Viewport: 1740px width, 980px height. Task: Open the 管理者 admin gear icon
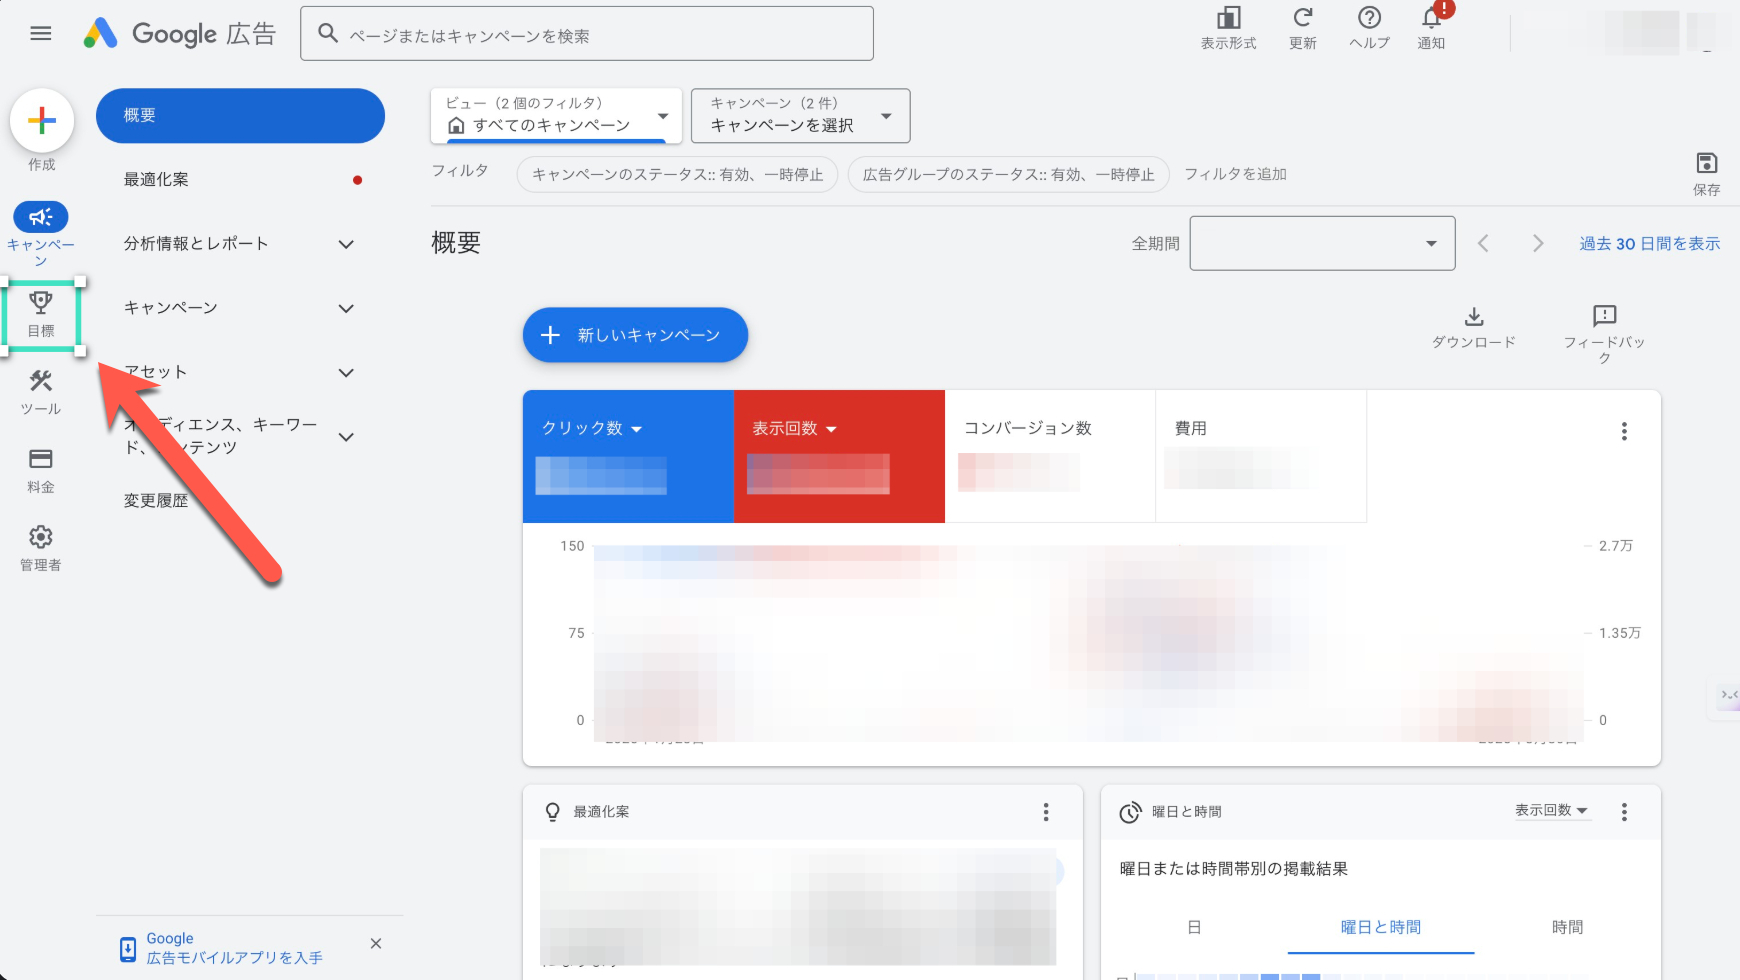[41, 537]
